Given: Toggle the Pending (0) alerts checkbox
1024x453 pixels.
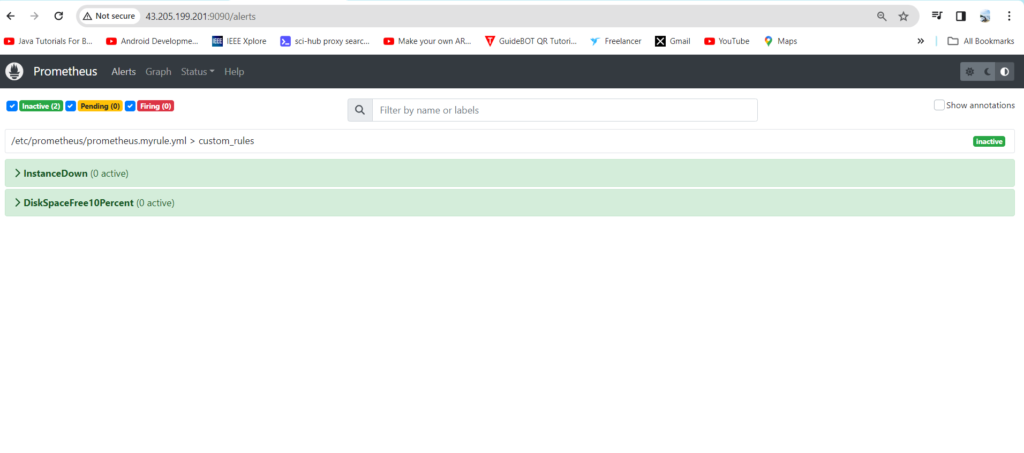Looking at the screenshot, I should (71, 106).
